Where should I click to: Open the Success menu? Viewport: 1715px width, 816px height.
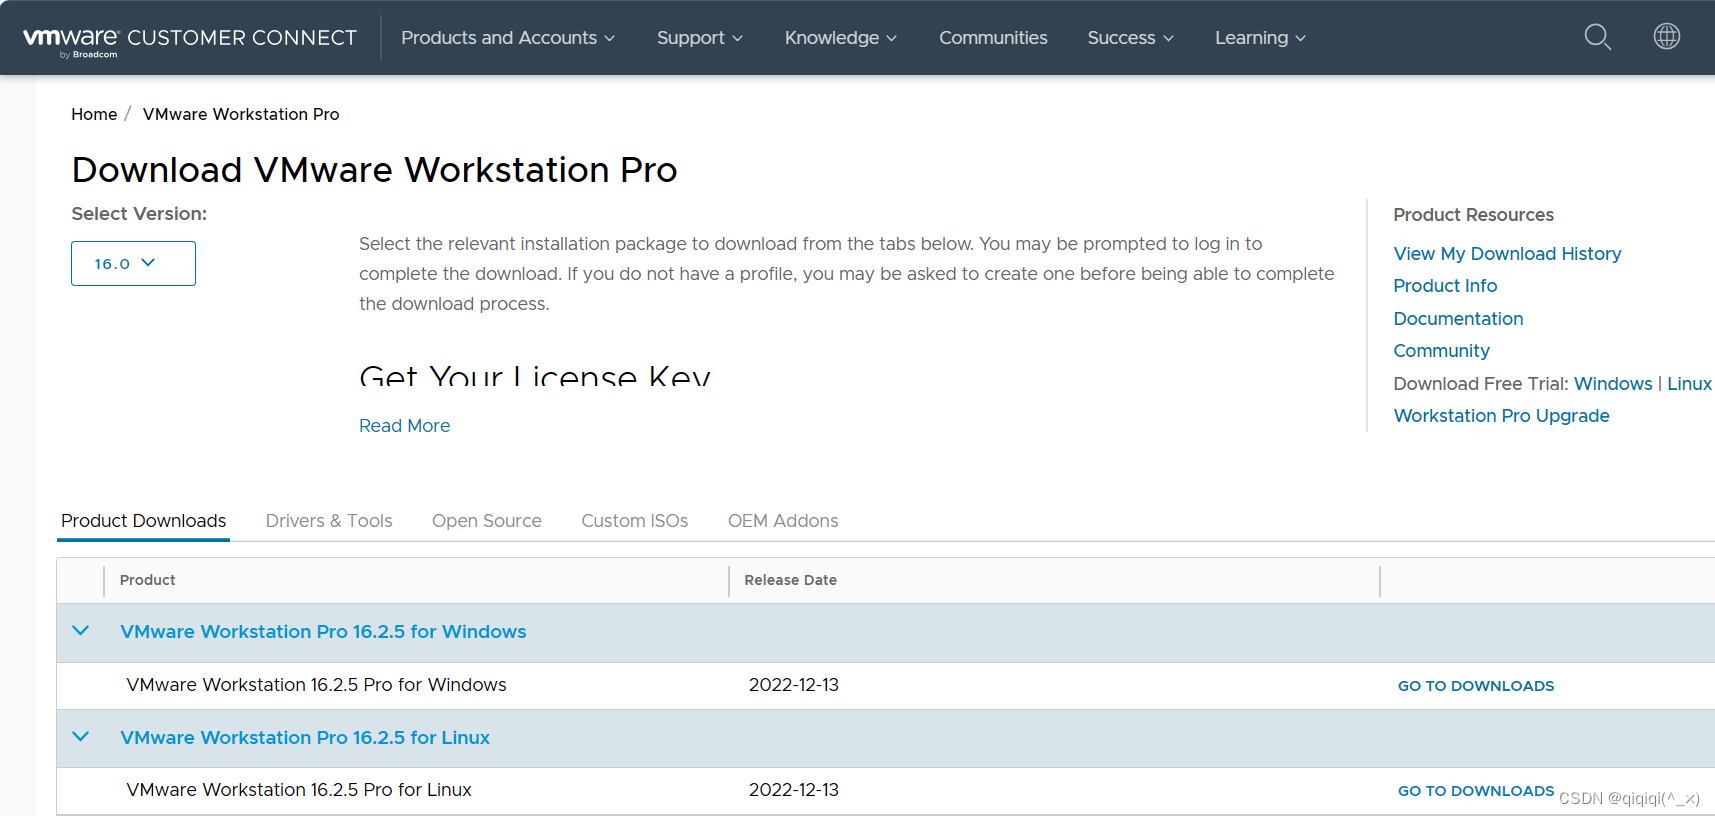tap(1131, 38)
